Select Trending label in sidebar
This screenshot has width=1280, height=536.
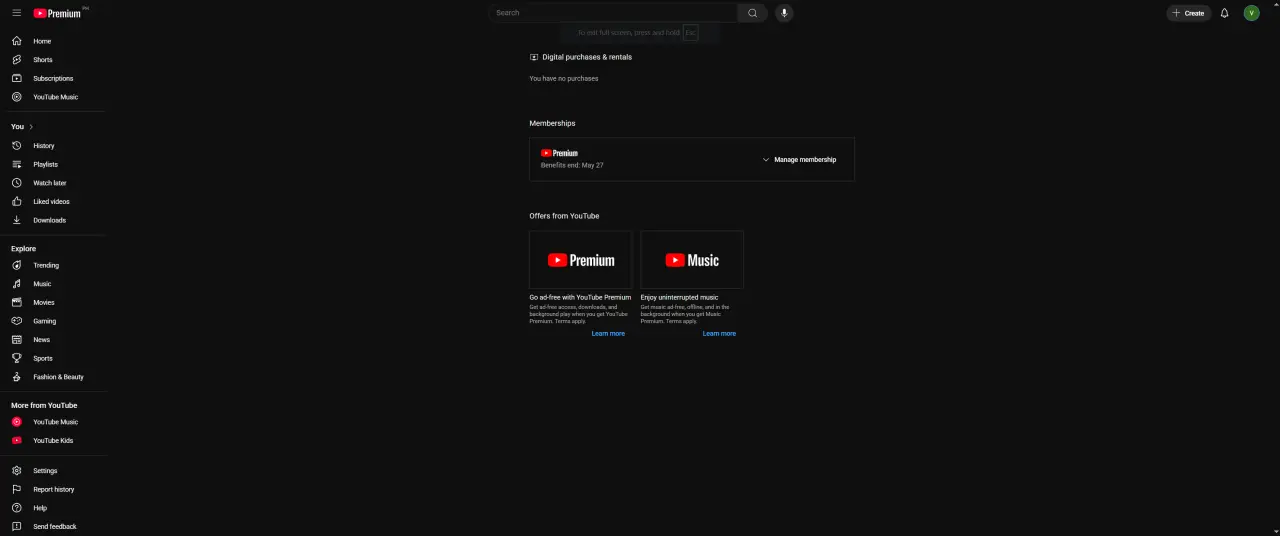pyautogui.click(x=46, y=265)
